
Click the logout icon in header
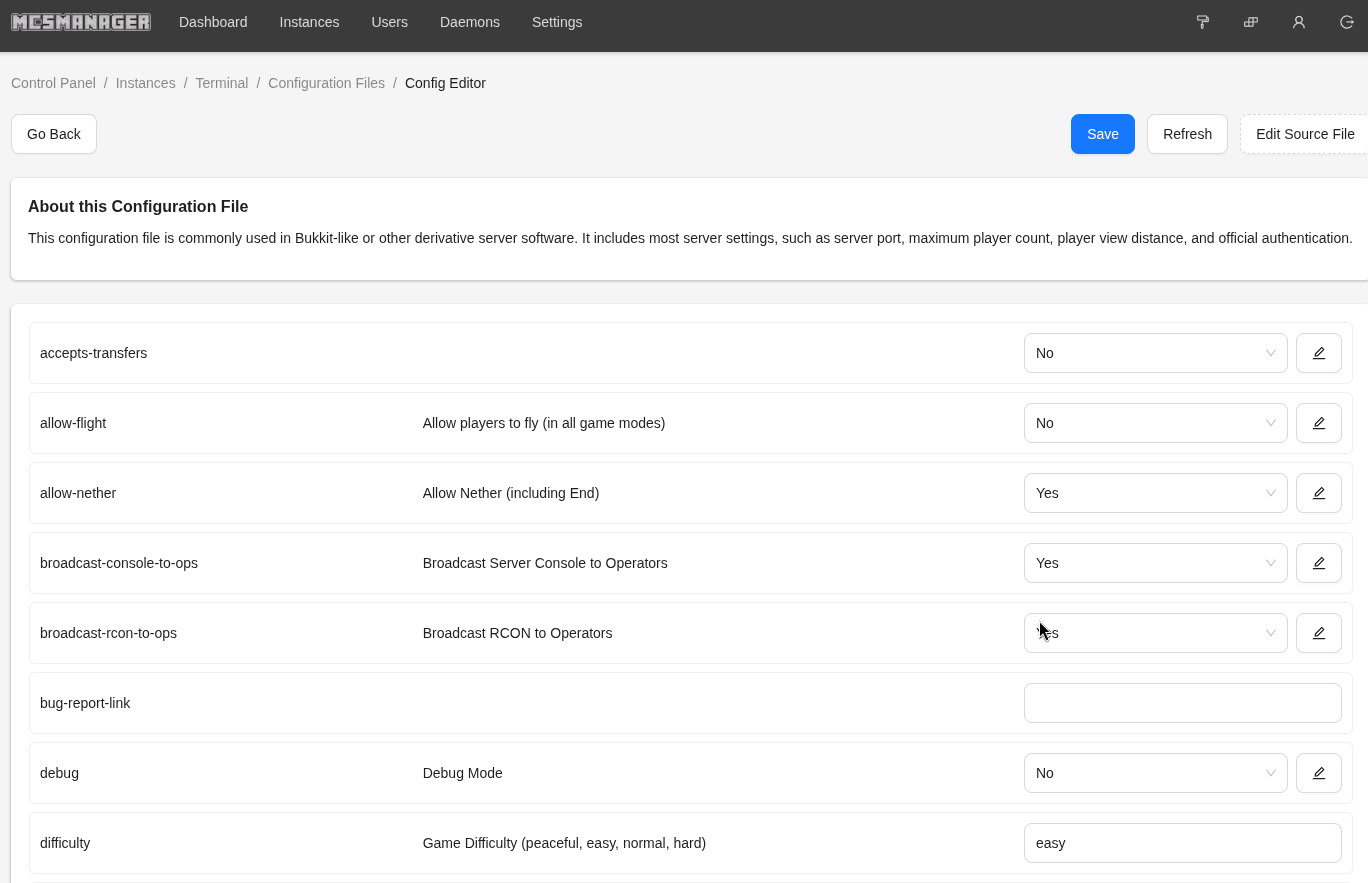(1347, 22)
